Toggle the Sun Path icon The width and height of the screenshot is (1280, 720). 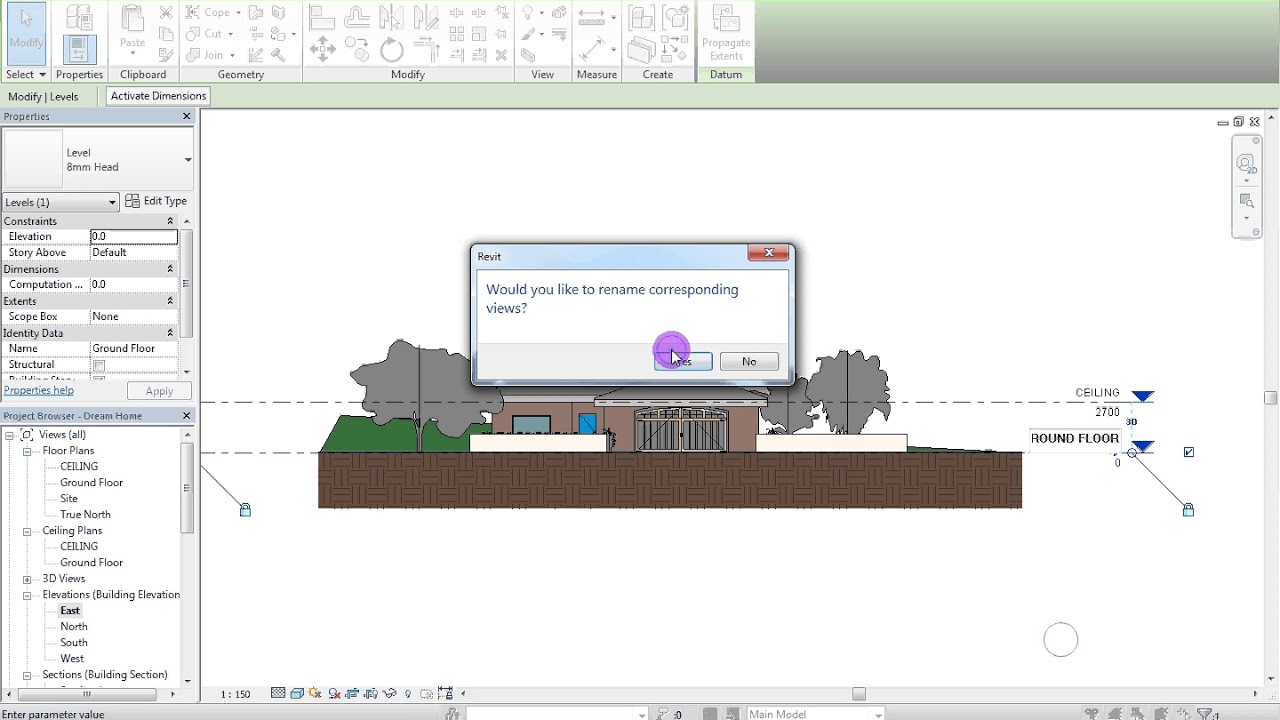click(x=316, y=693)
